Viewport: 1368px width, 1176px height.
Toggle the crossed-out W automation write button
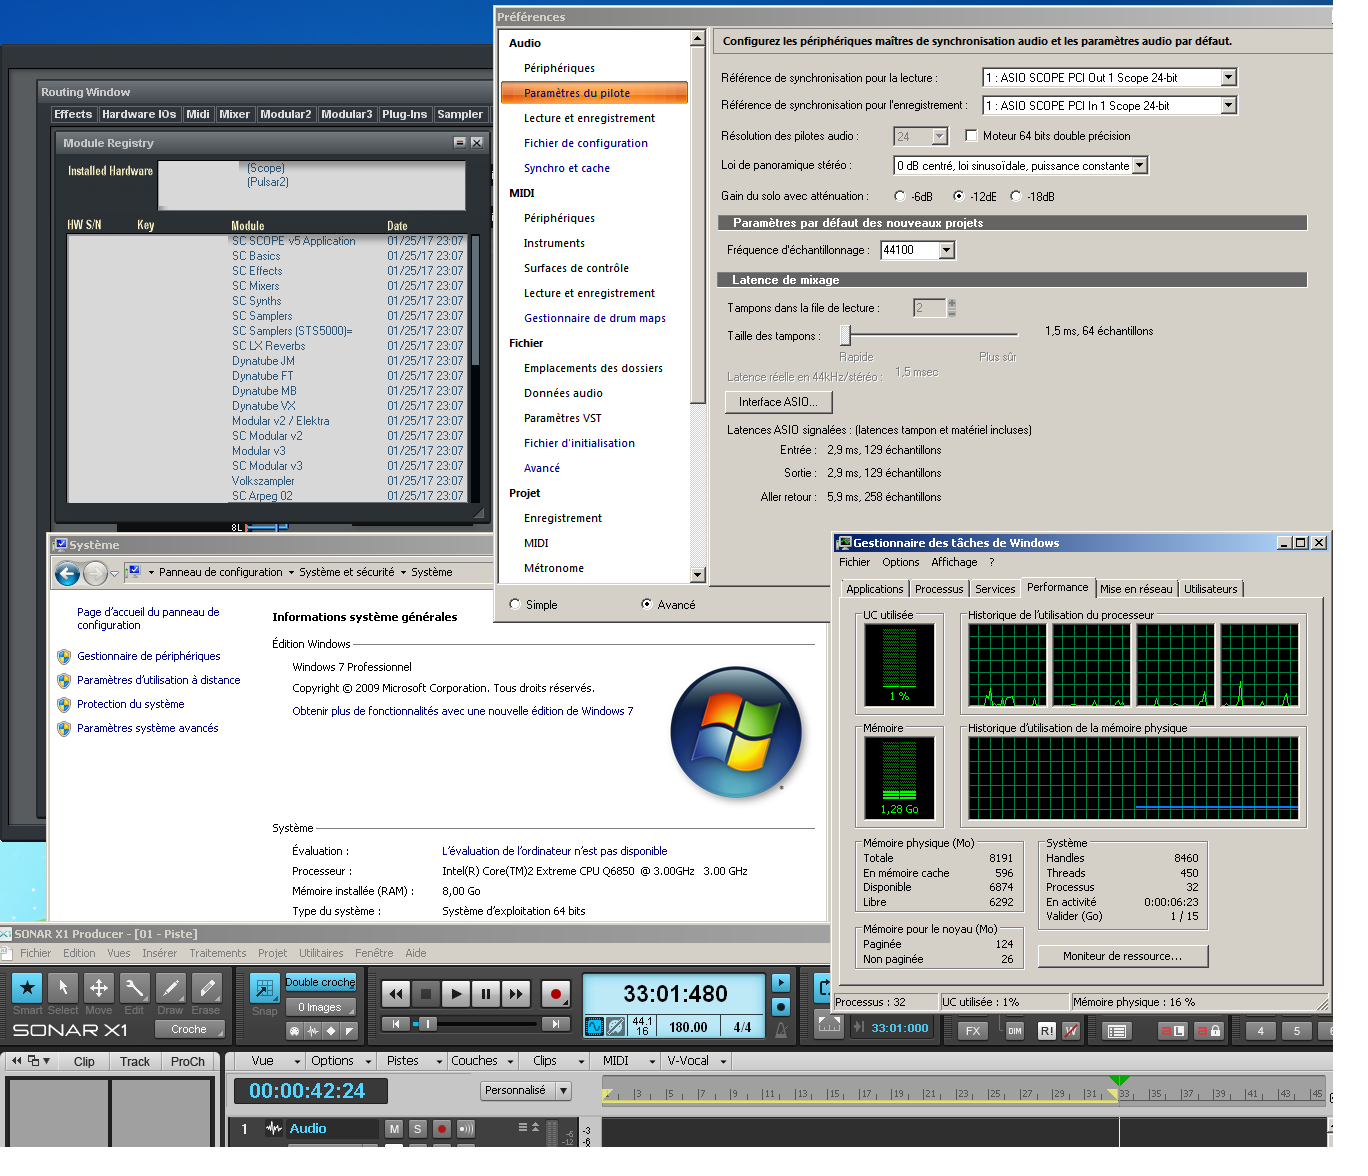1071,1031
